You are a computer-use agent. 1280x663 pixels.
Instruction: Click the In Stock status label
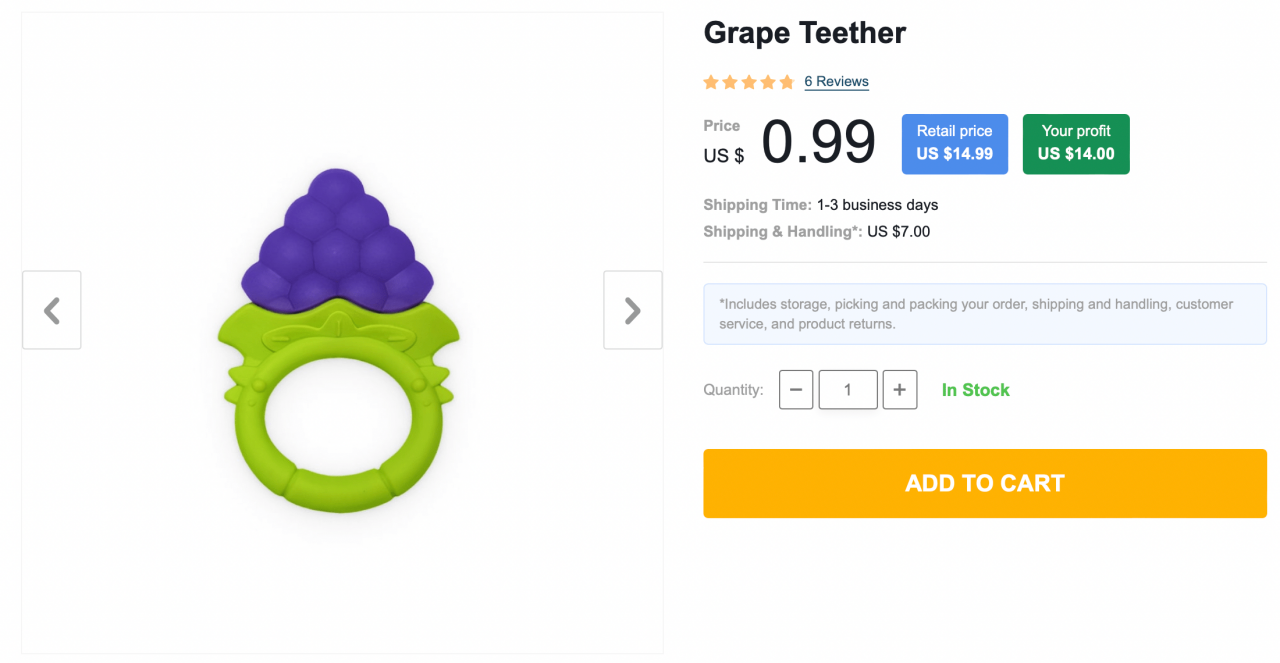(975, 389)
